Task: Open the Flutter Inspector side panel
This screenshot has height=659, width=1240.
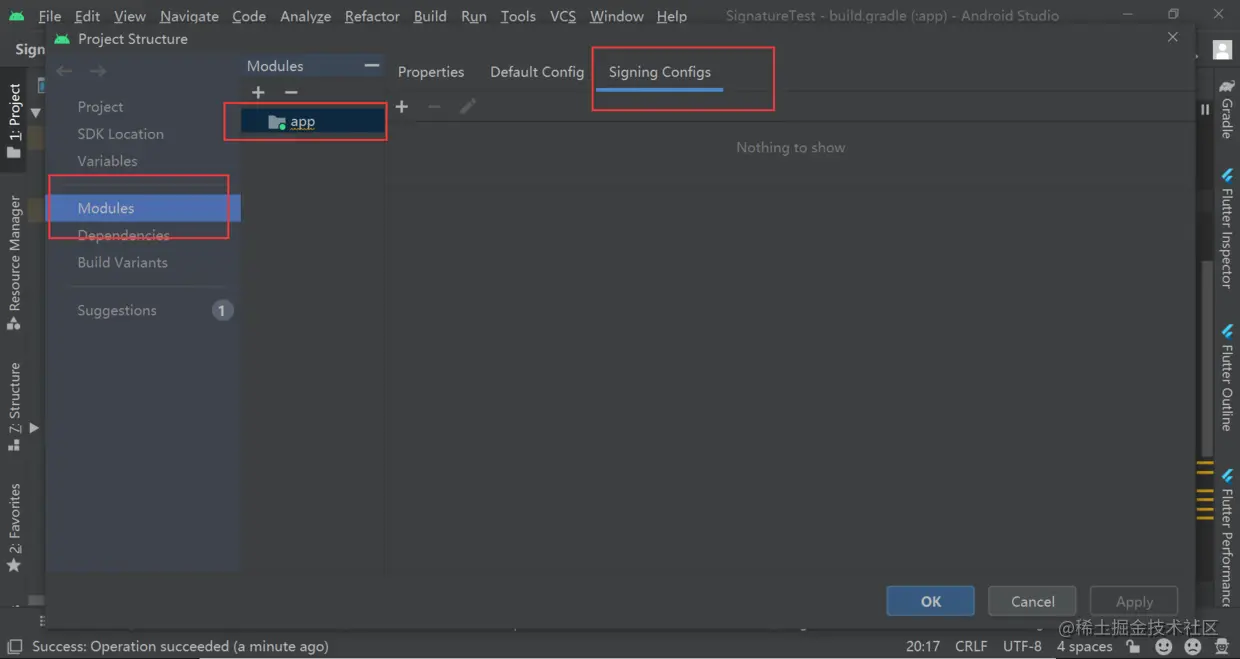Action: click(1227, 229)
